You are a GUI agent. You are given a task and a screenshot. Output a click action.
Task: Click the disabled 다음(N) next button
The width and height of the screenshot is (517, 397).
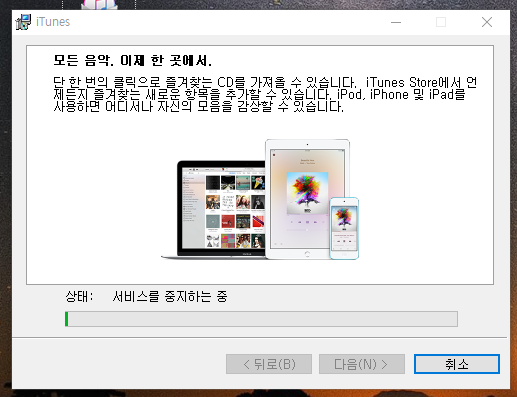click(x=362, y=364)
